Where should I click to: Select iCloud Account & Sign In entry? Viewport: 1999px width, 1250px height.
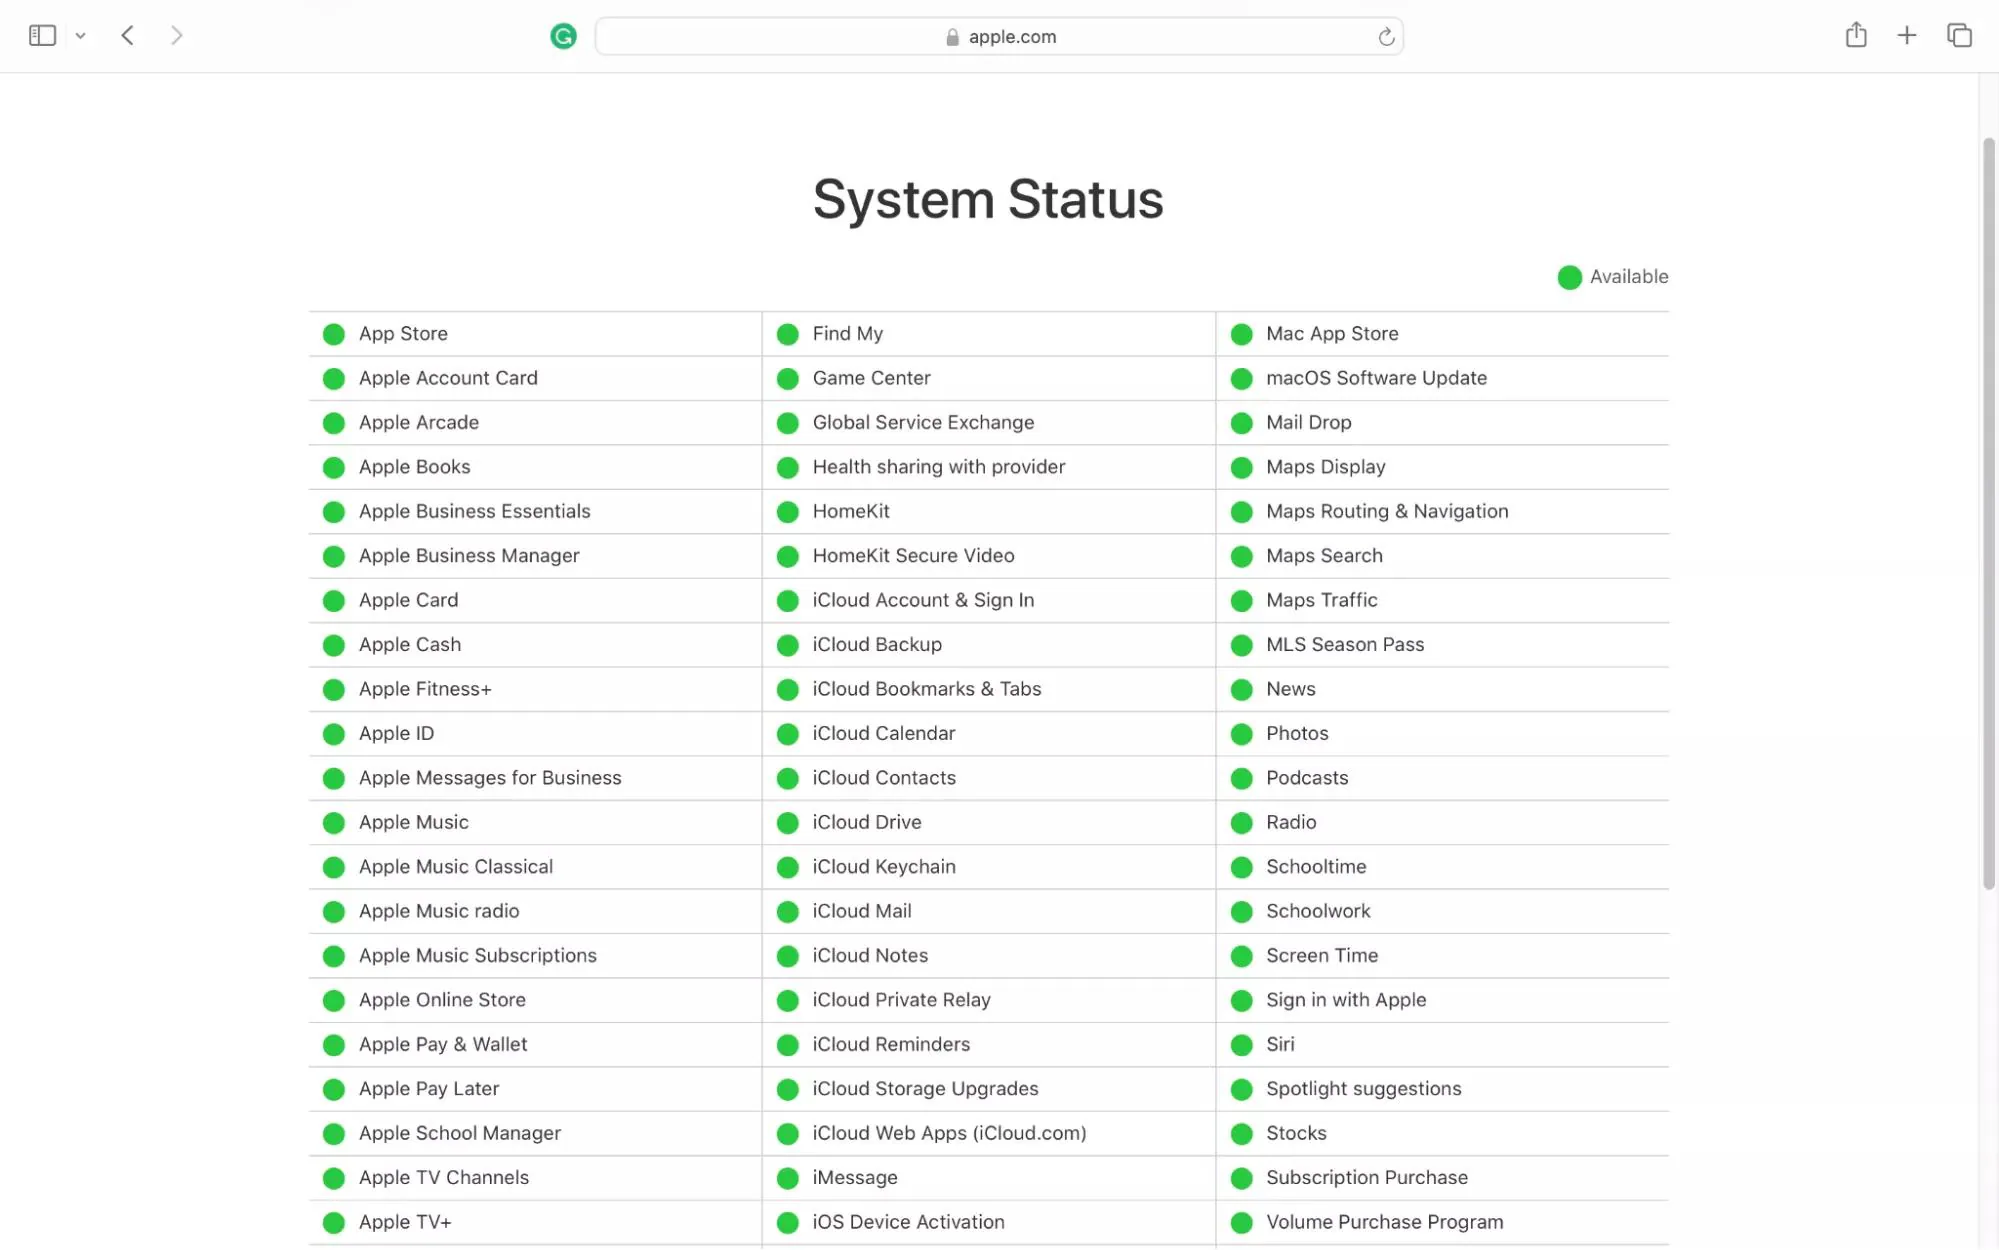[923, 600]
